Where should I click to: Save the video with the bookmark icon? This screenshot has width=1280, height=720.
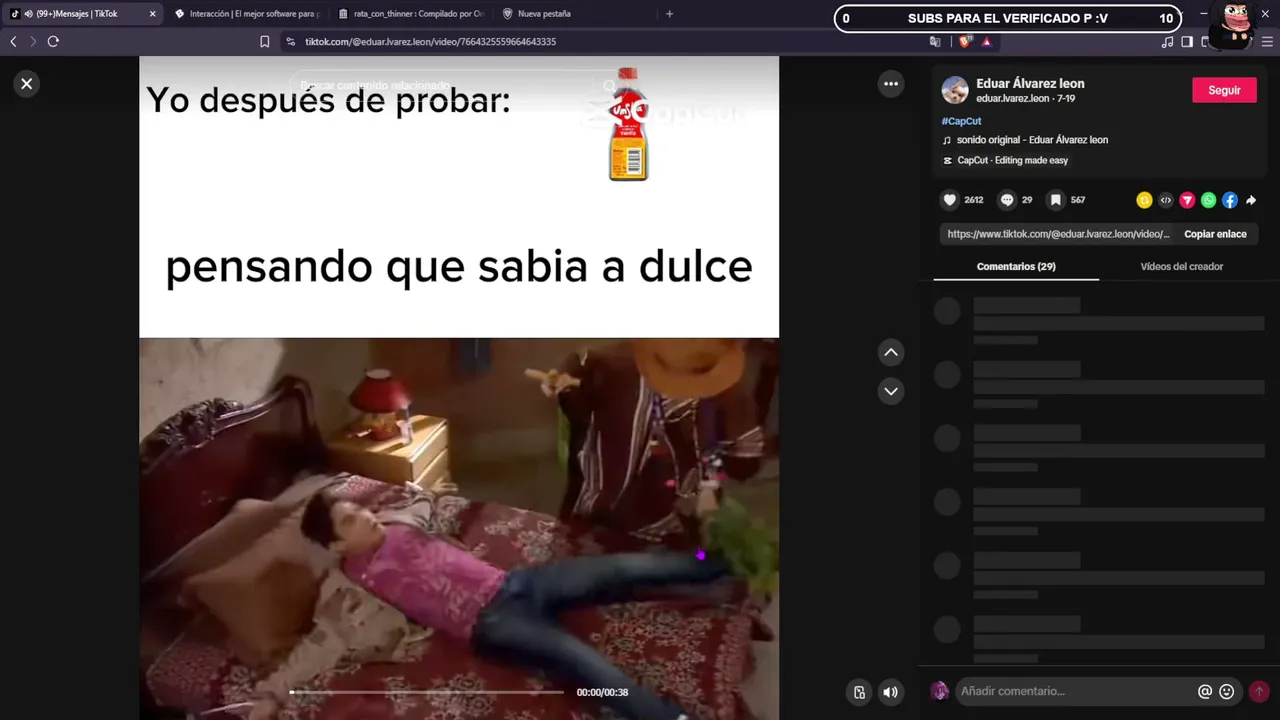tap(1055, 200)
